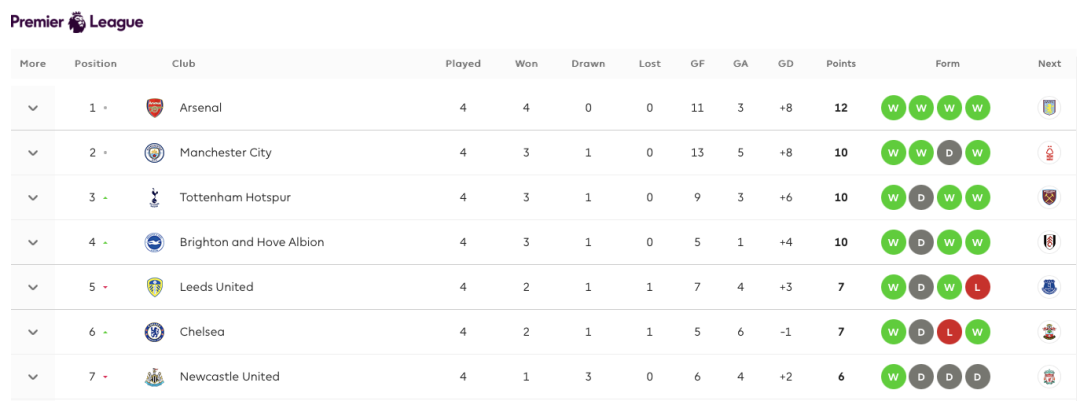The image size is (1080, 401).
Task: Click Chelsea's red loss form badge
Action: pyautogui.click(x=948, y=332)
